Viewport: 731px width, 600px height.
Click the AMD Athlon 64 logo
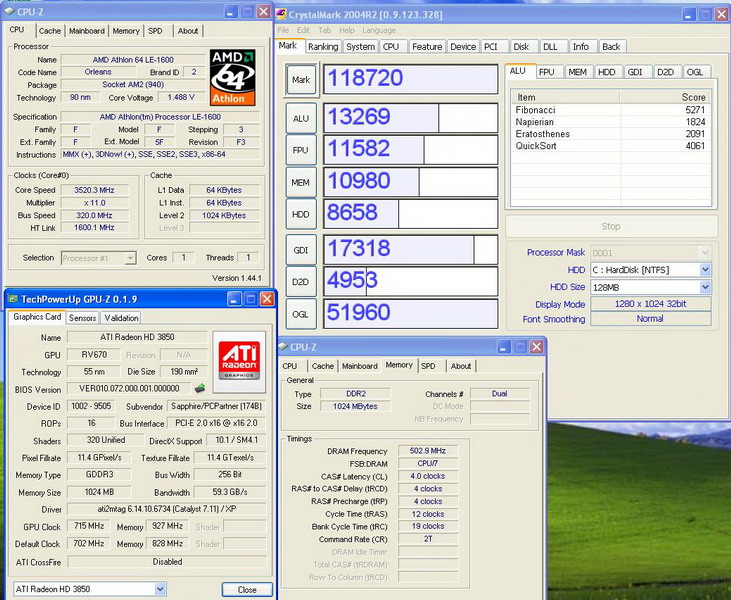[x=235, y=75]
